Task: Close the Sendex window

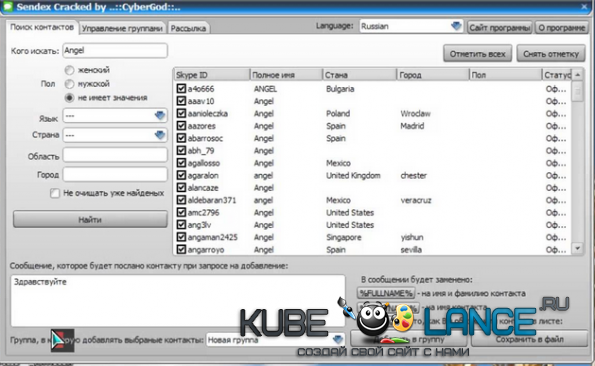Action: click(585, 6)
